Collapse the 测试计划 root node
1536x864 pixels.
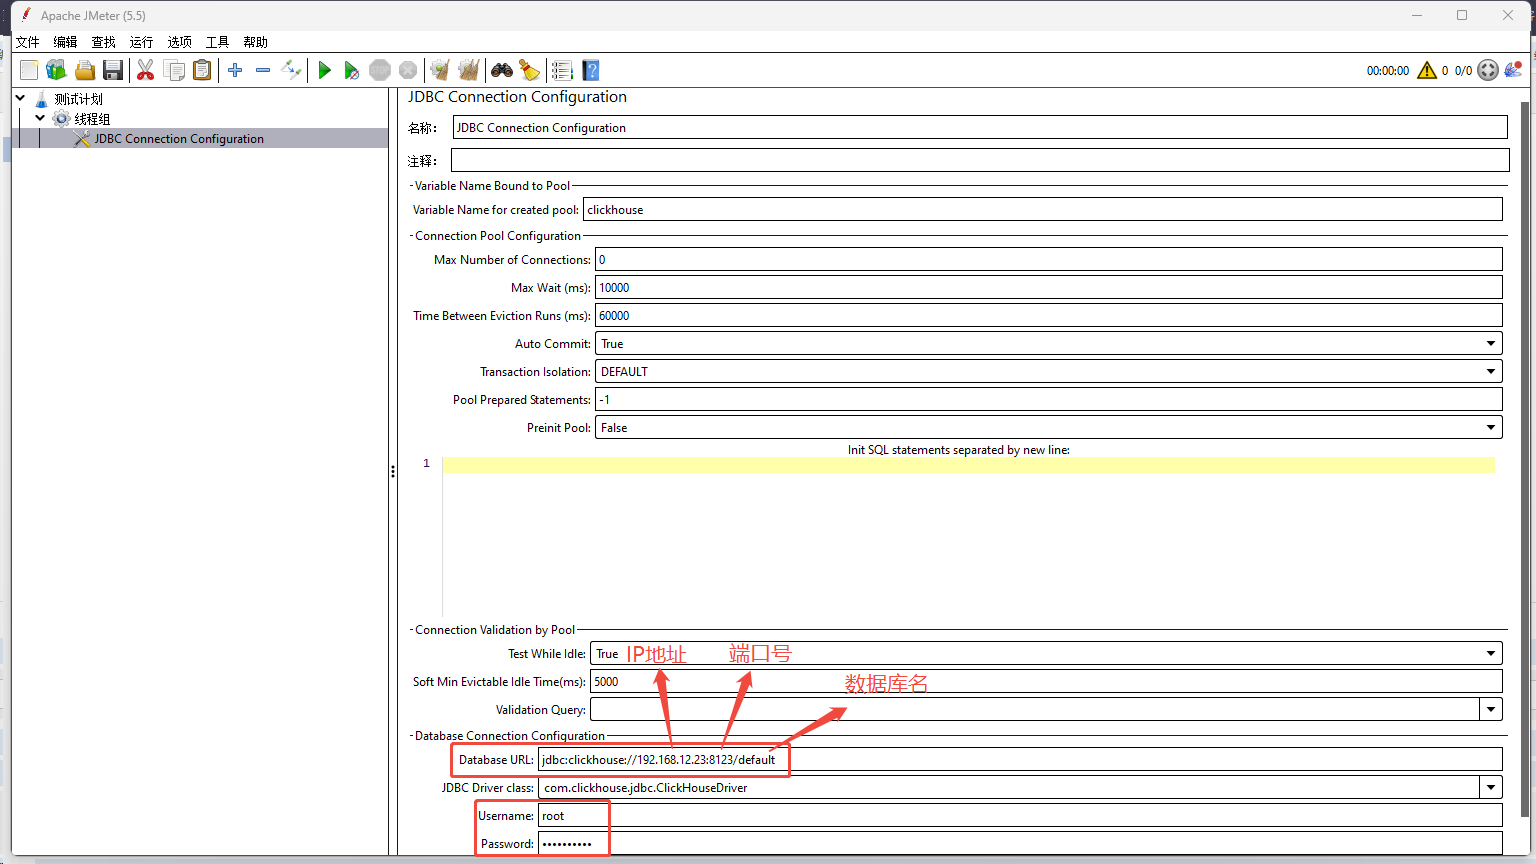pos(20,98)
